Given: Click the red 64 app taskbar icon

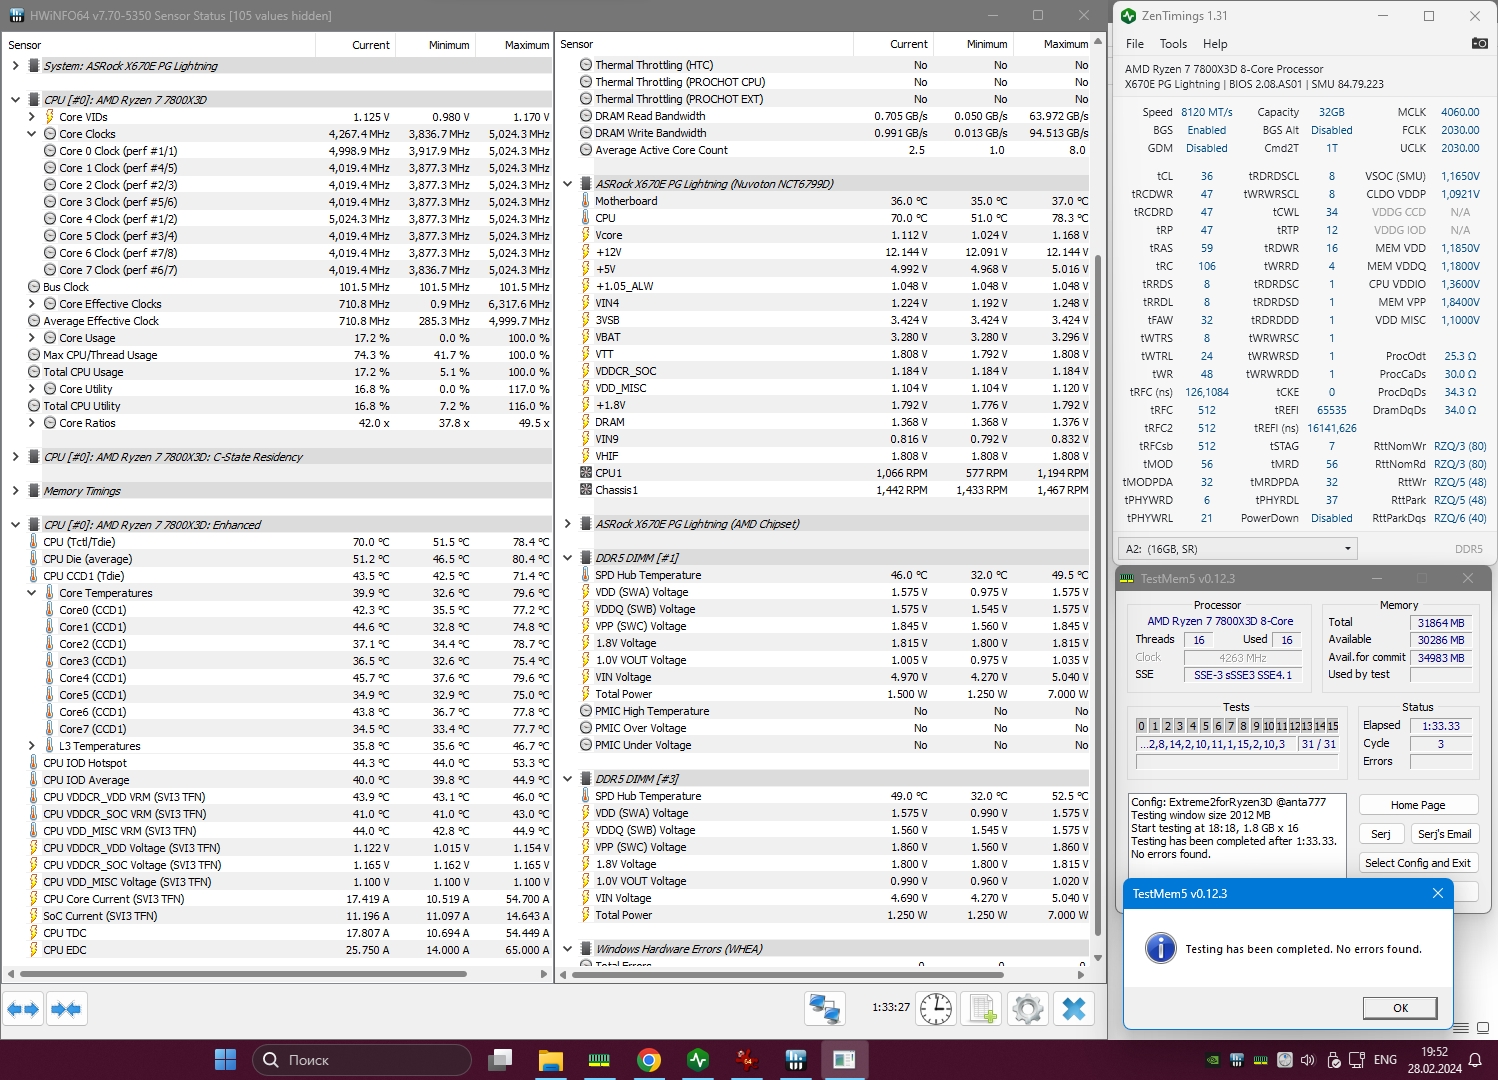Looking at the screenshot, I should pos(746,1059).
